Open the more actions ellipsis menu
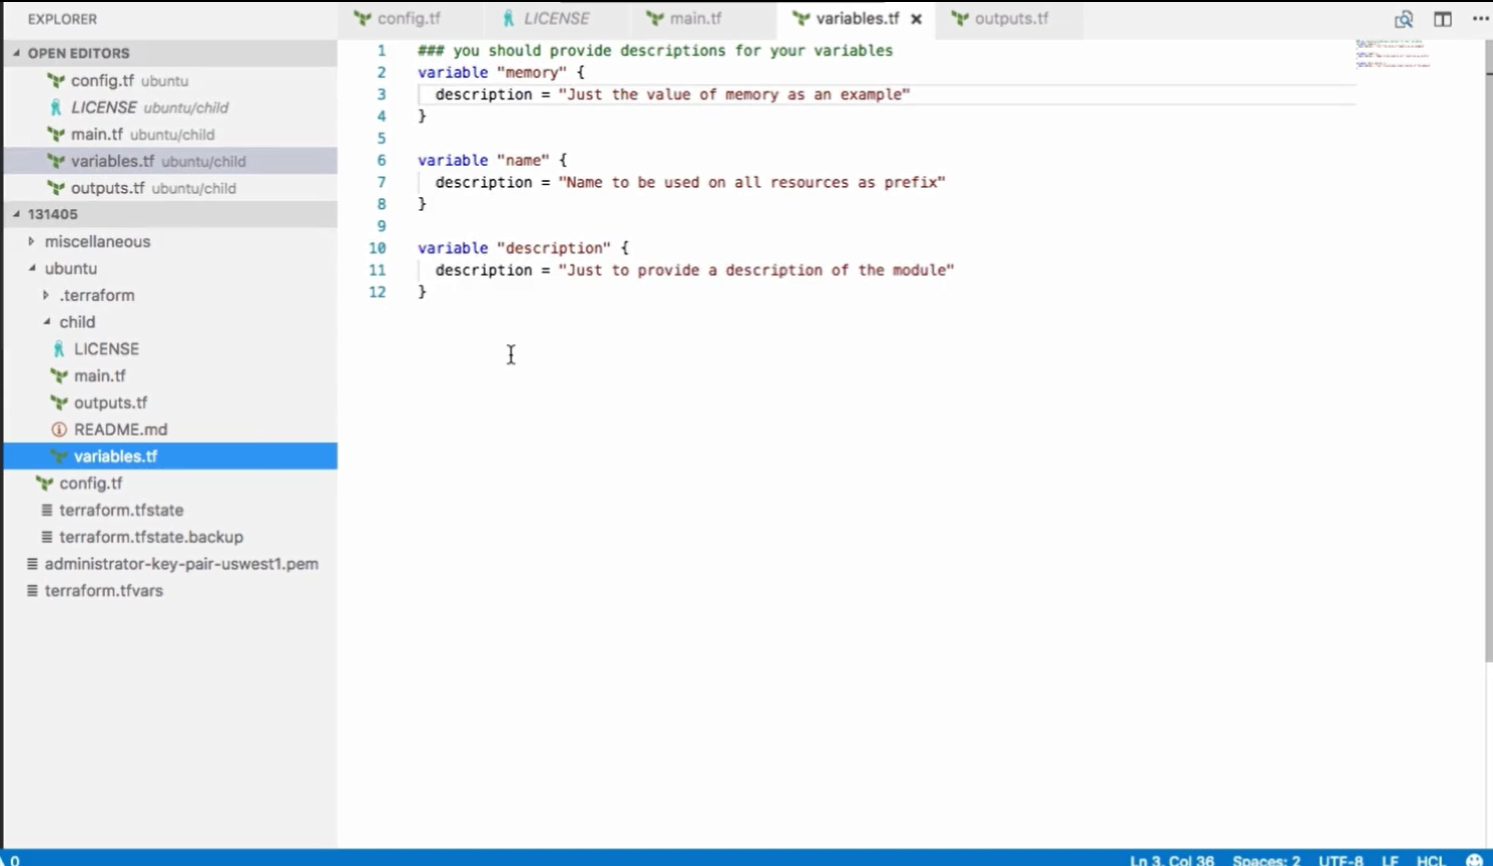This screenshot has width=1493, height=866. click(x=1480, y=19)
